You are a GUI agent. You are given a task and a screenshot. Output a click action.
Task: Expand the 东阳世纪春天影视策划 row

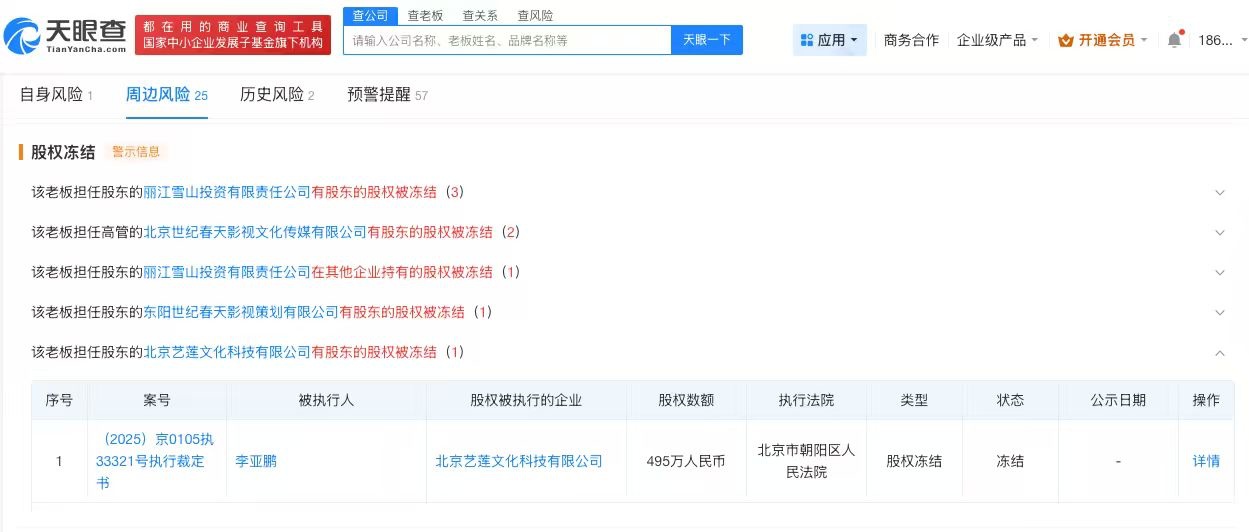pos(1219,312)
